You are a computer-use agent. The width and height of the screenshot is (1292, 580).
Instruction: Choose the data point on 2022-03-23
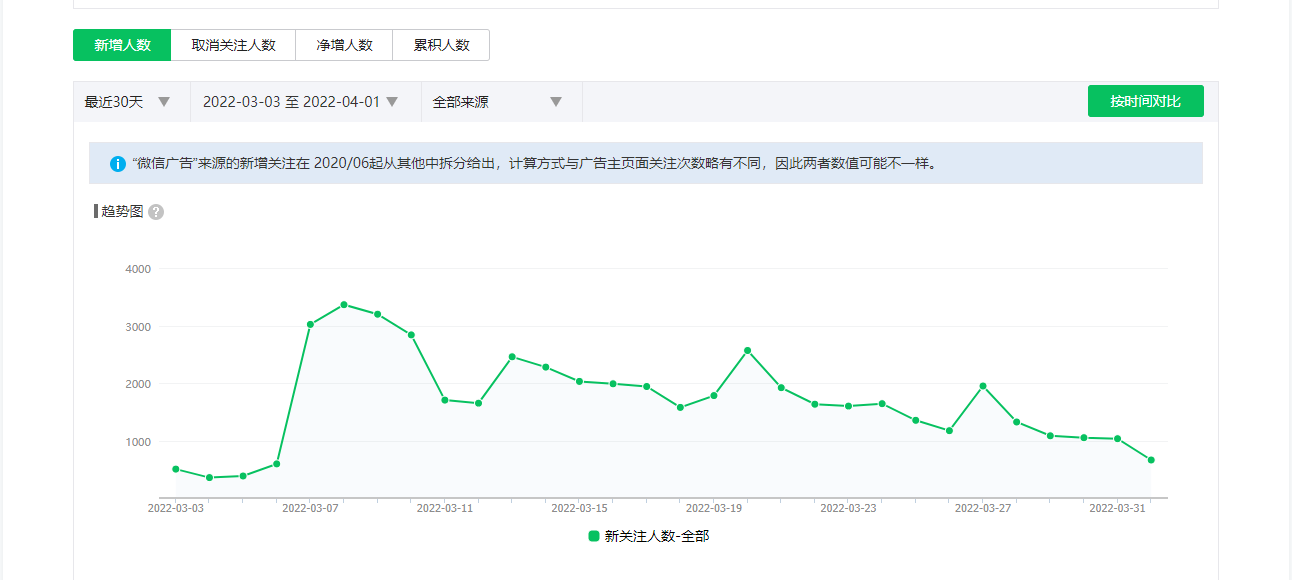[x=848, y=406]
